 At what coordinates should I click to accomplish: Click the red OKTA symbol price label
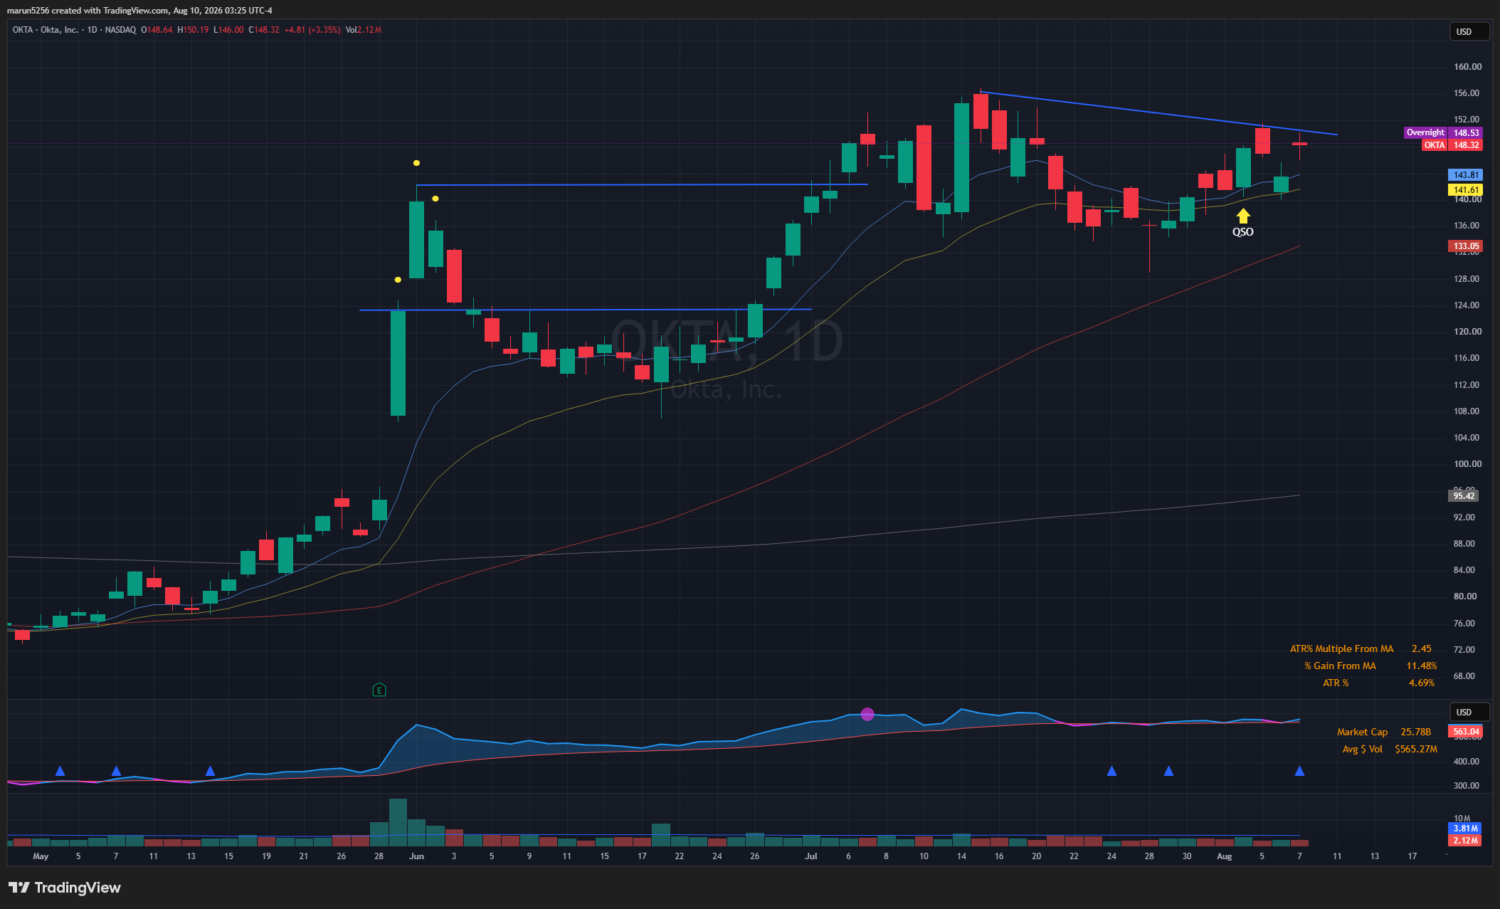coord(1452,145)
